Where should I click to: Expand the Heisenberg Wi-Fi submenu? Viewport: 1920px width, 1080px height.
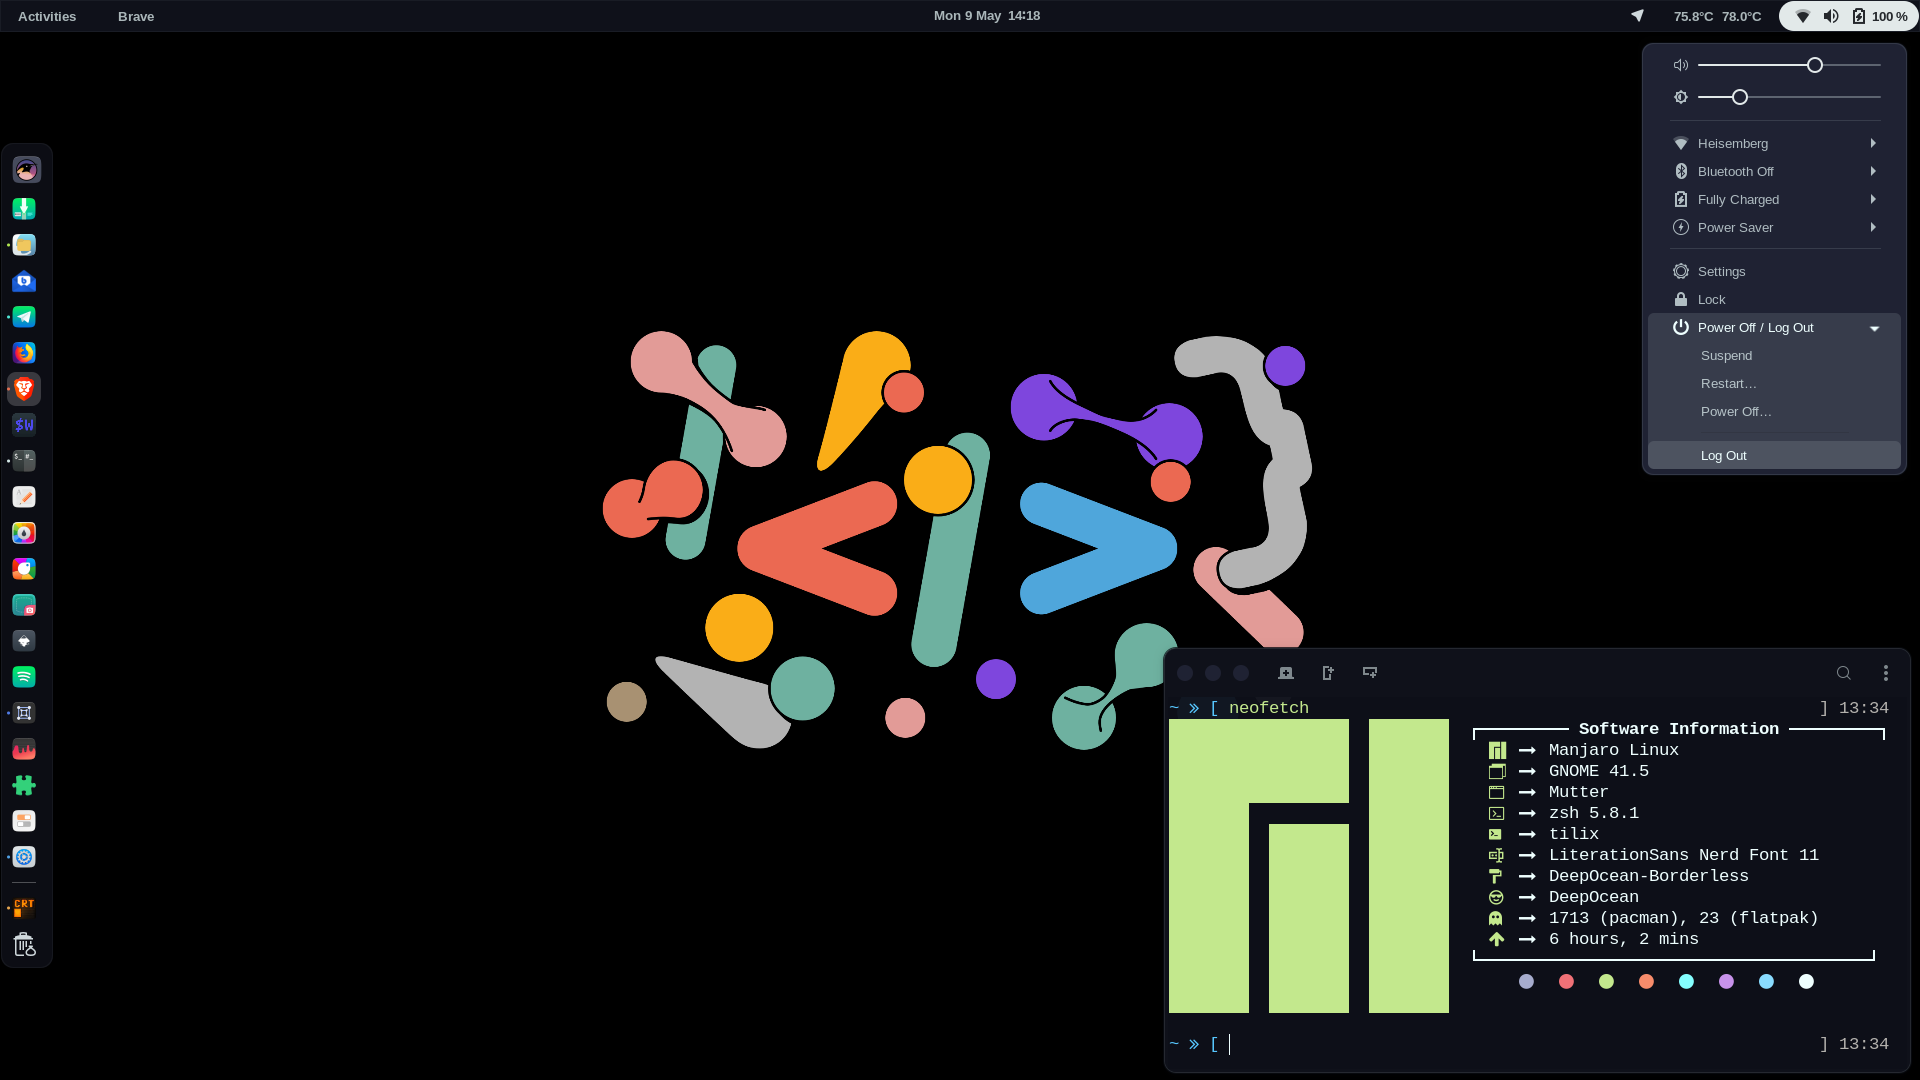coord(1774,144)
